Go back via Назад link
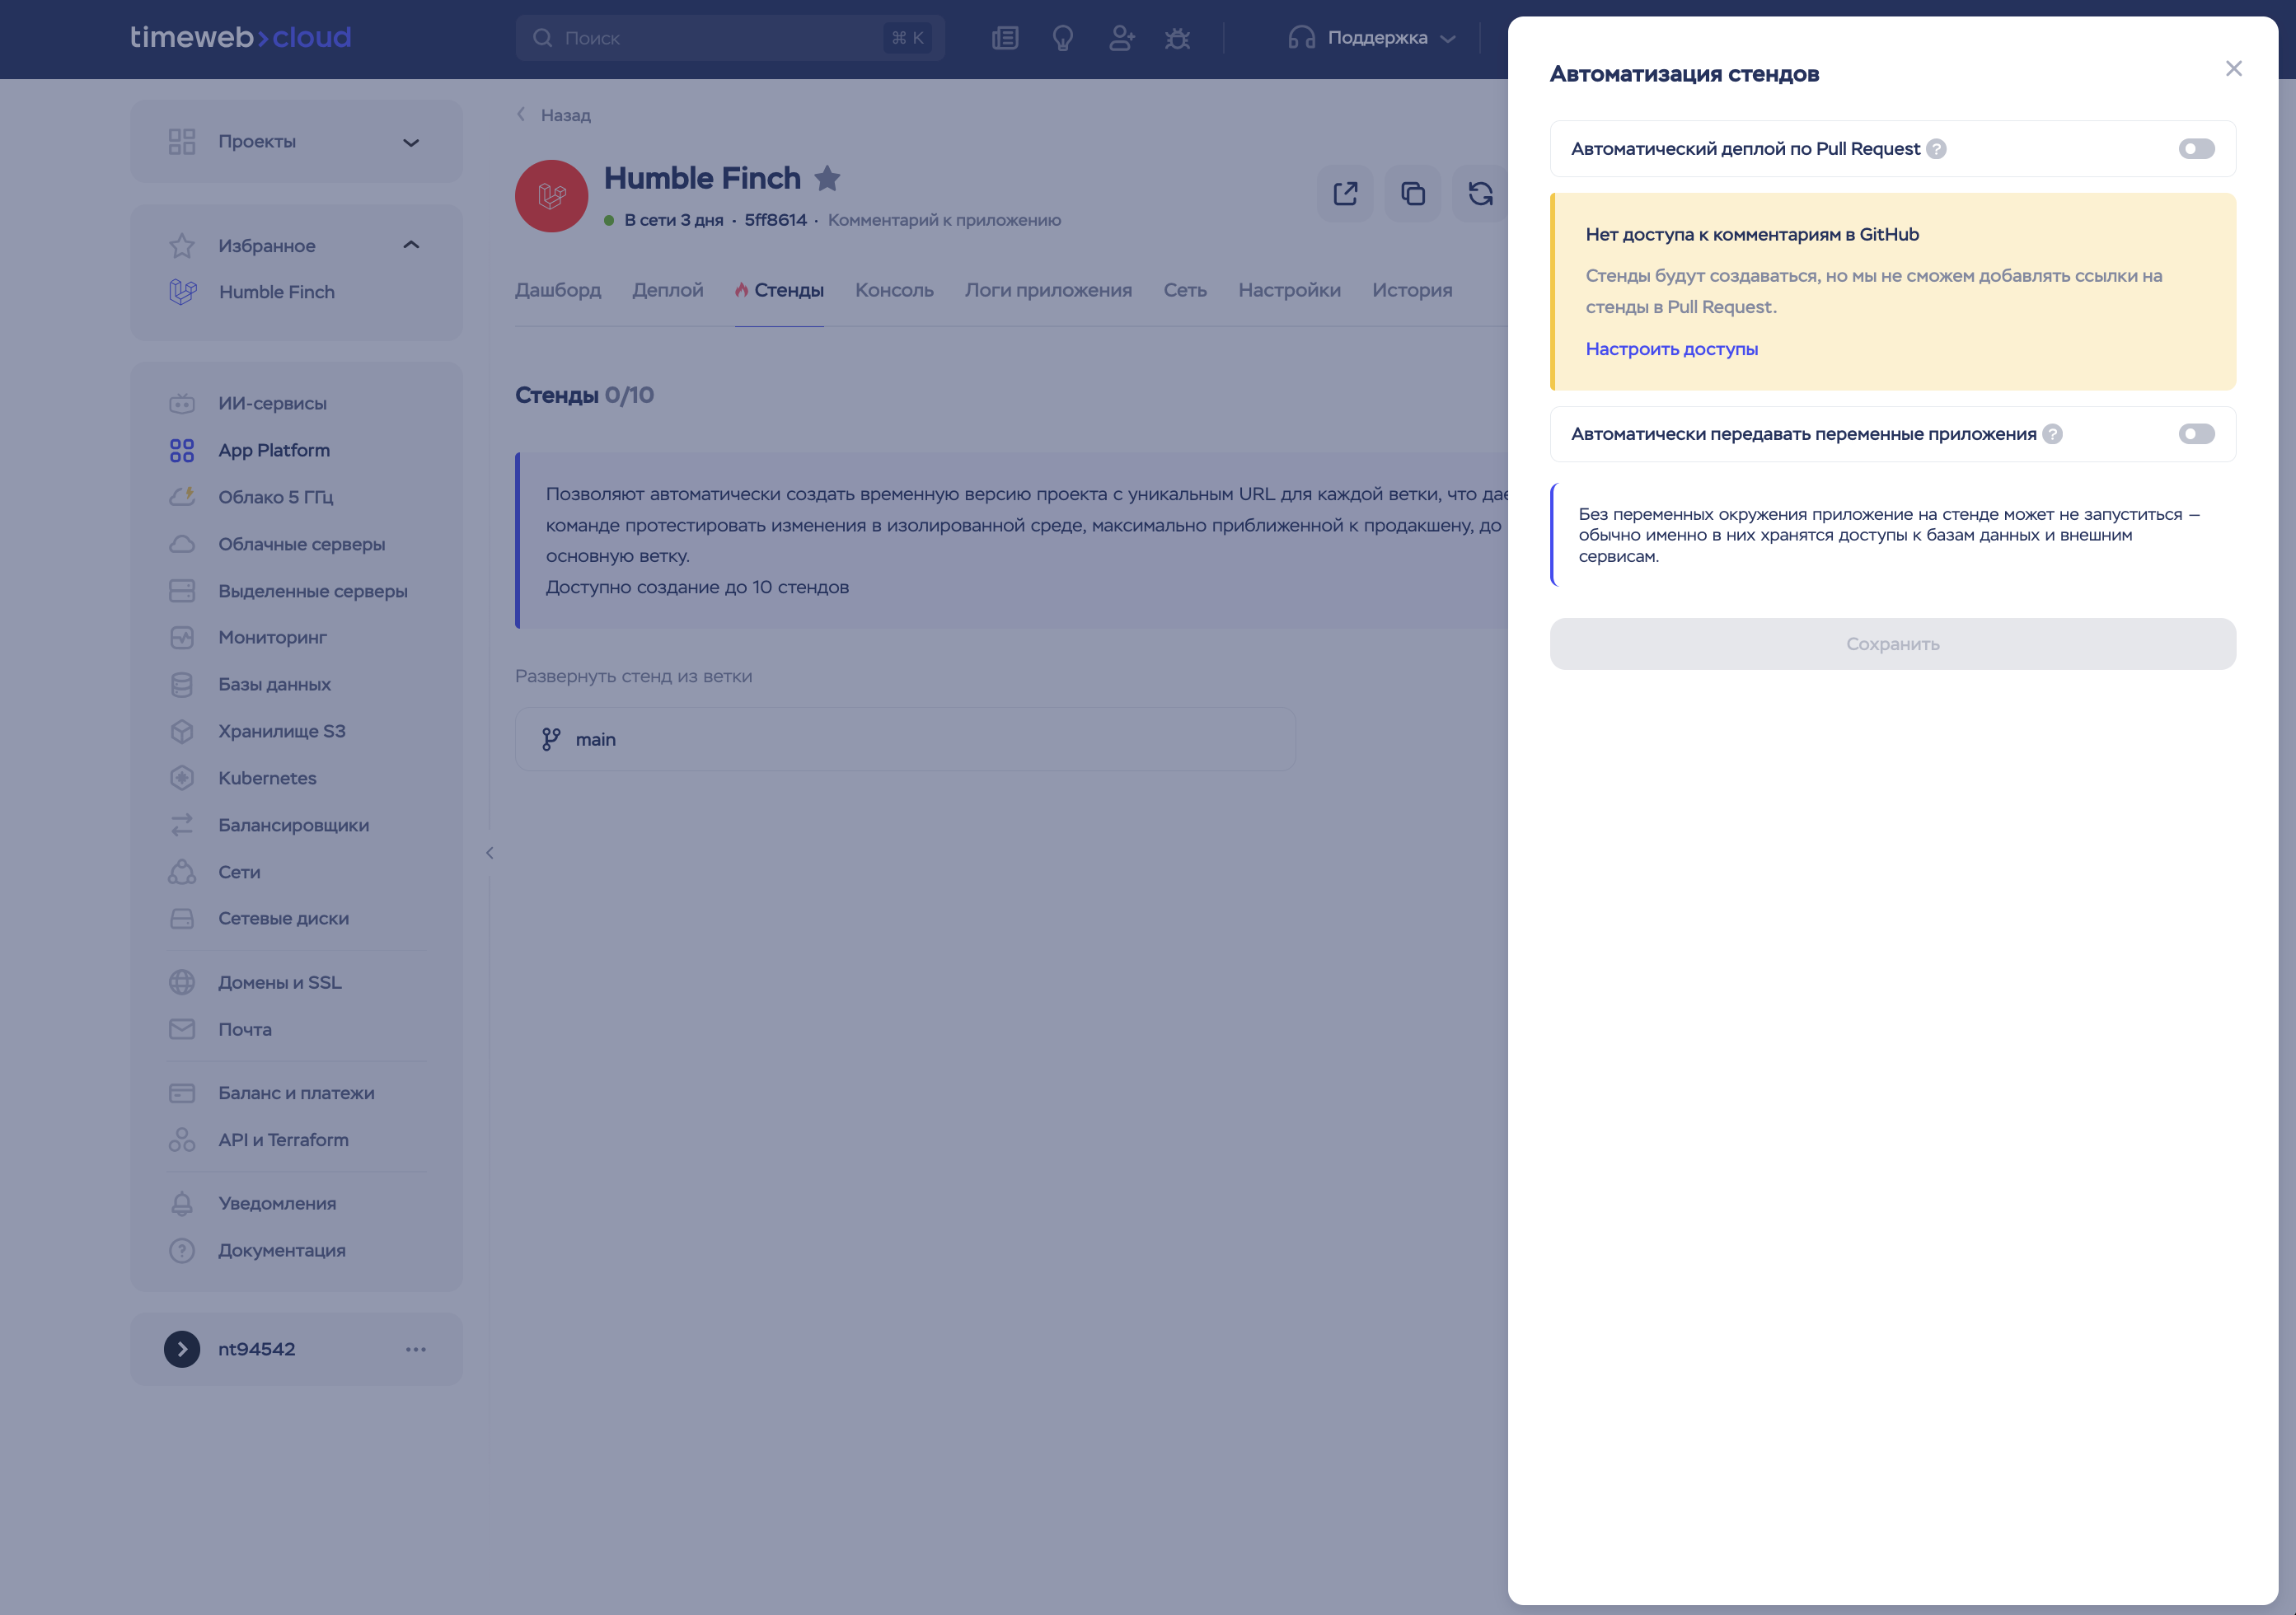 tap(553, 115)
